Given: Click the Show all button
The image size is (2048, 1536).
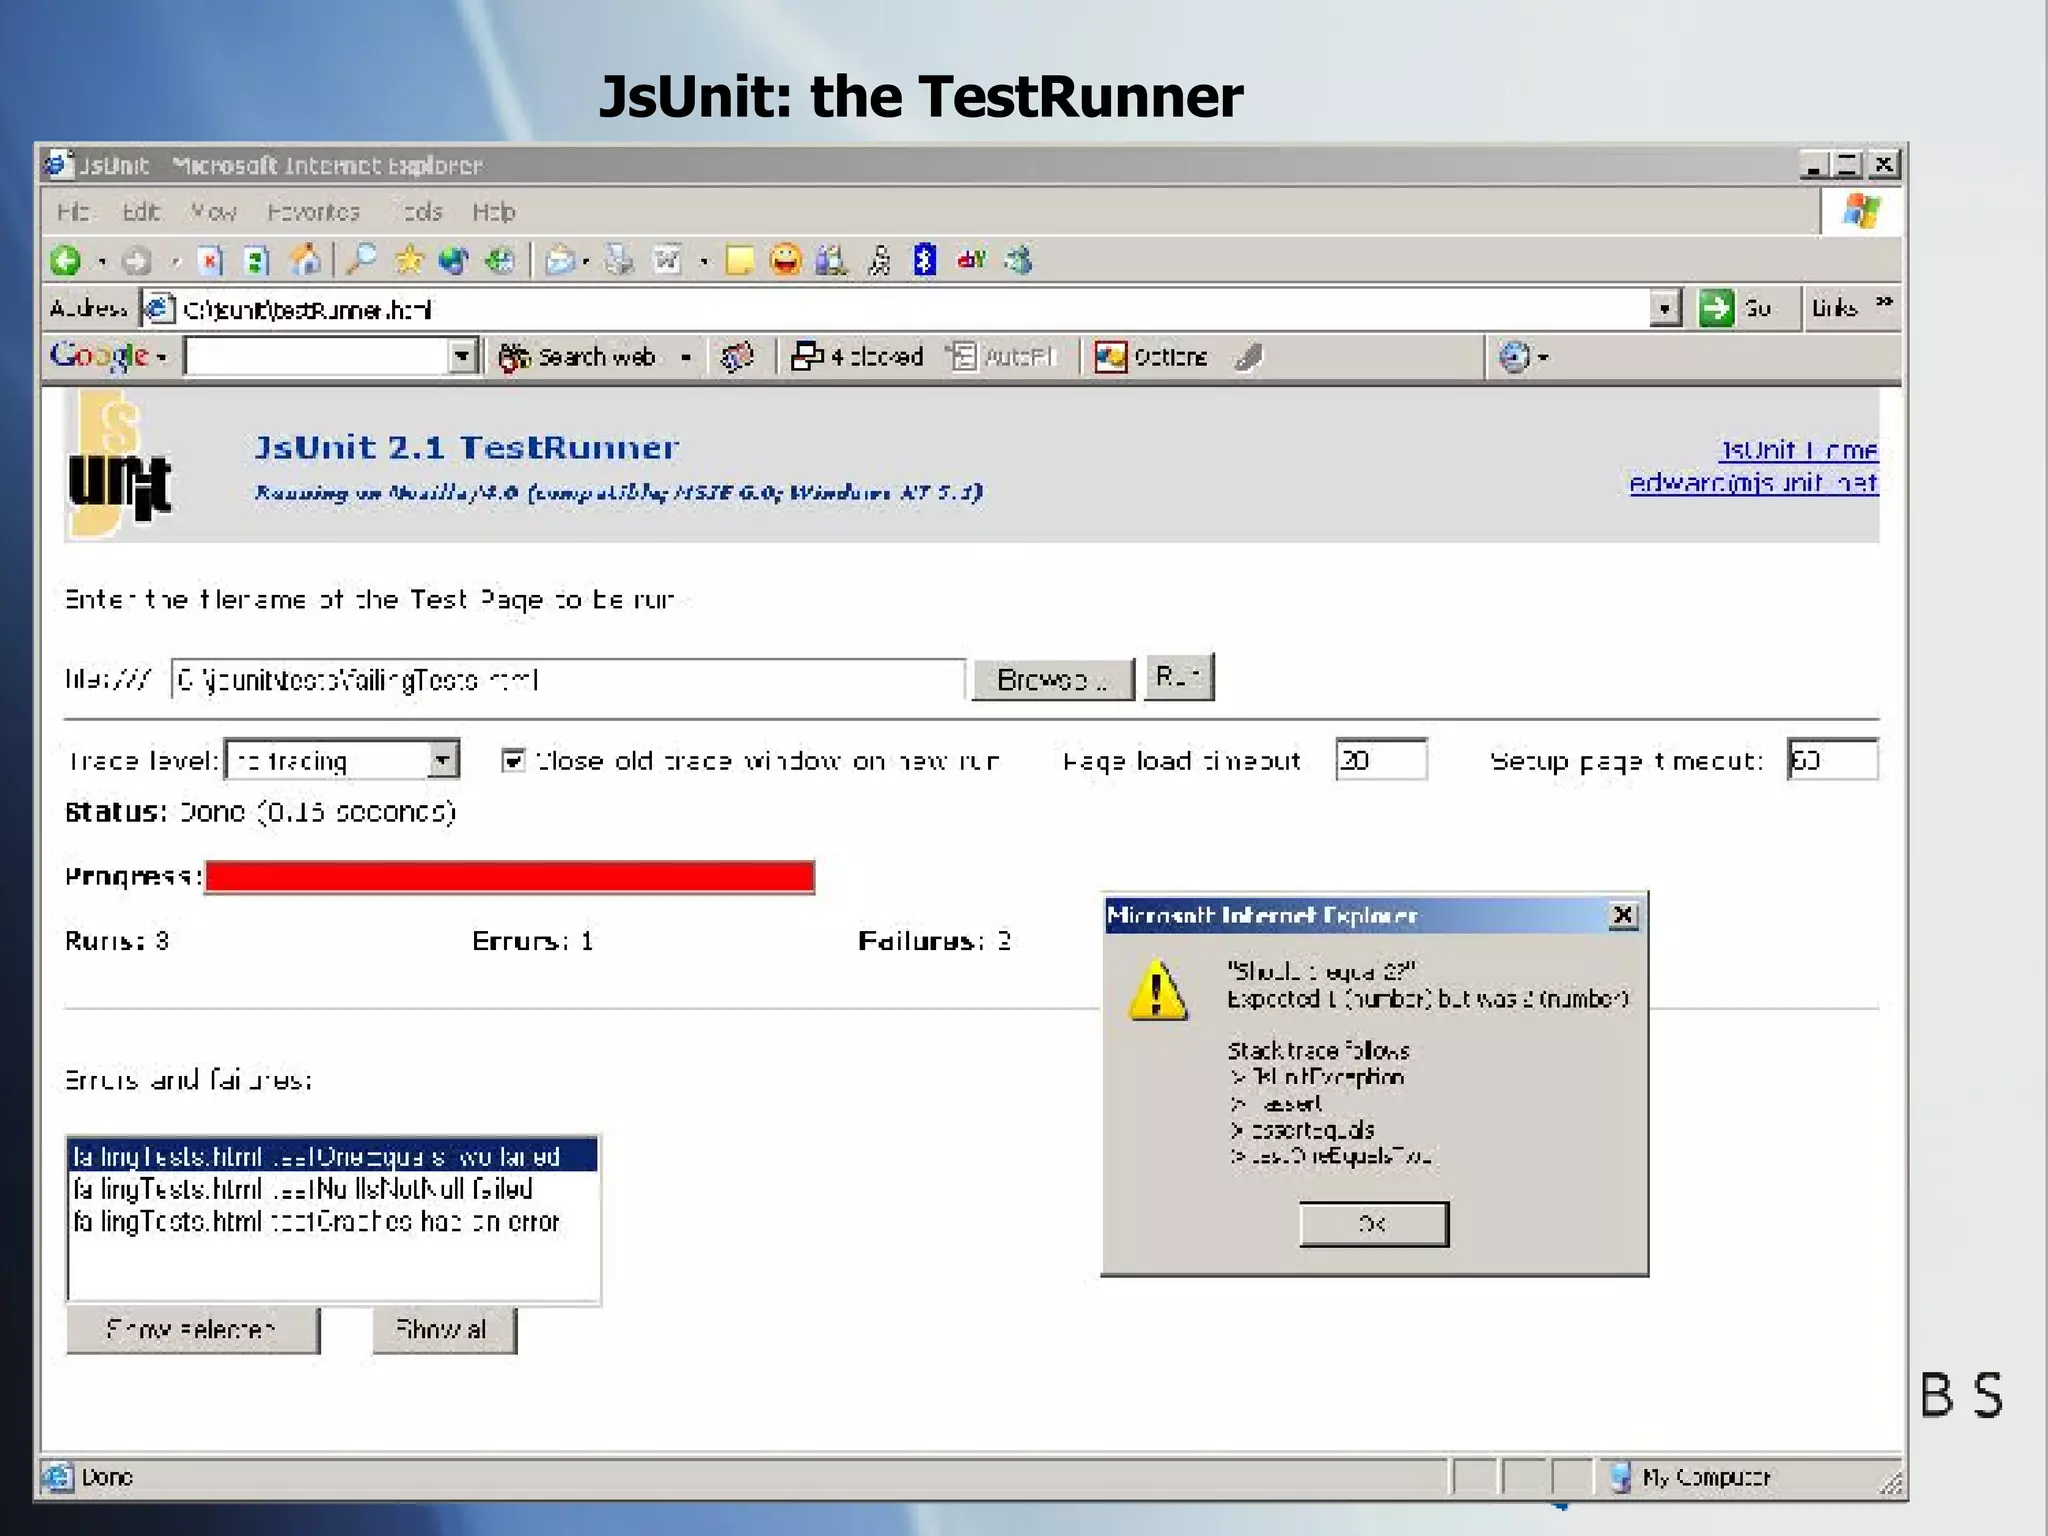Looking at the screenshot, I should (444, 1331).
